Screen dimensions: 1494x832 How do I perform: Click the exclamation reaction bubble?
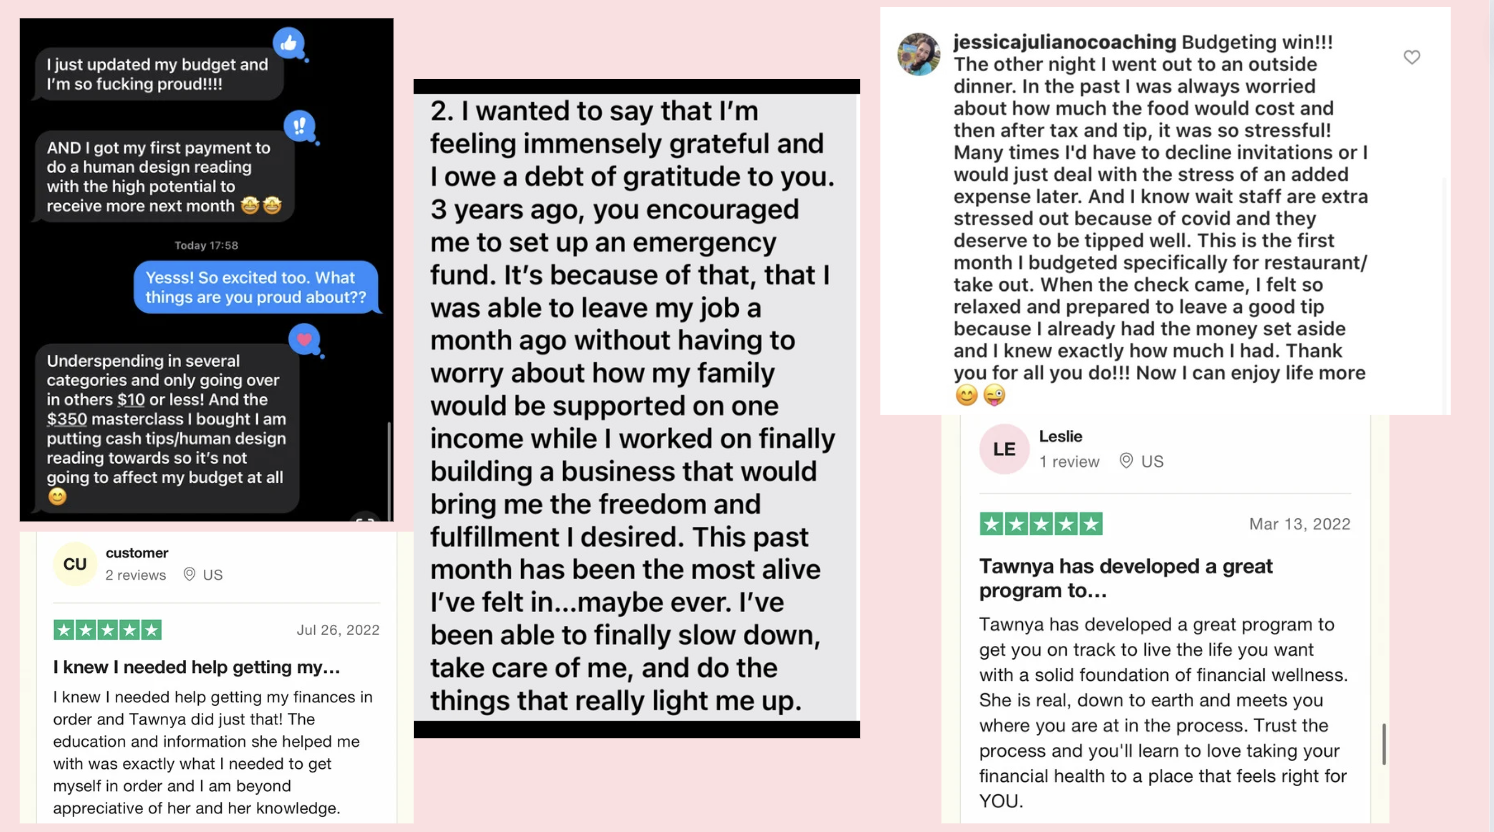(299, 126)
